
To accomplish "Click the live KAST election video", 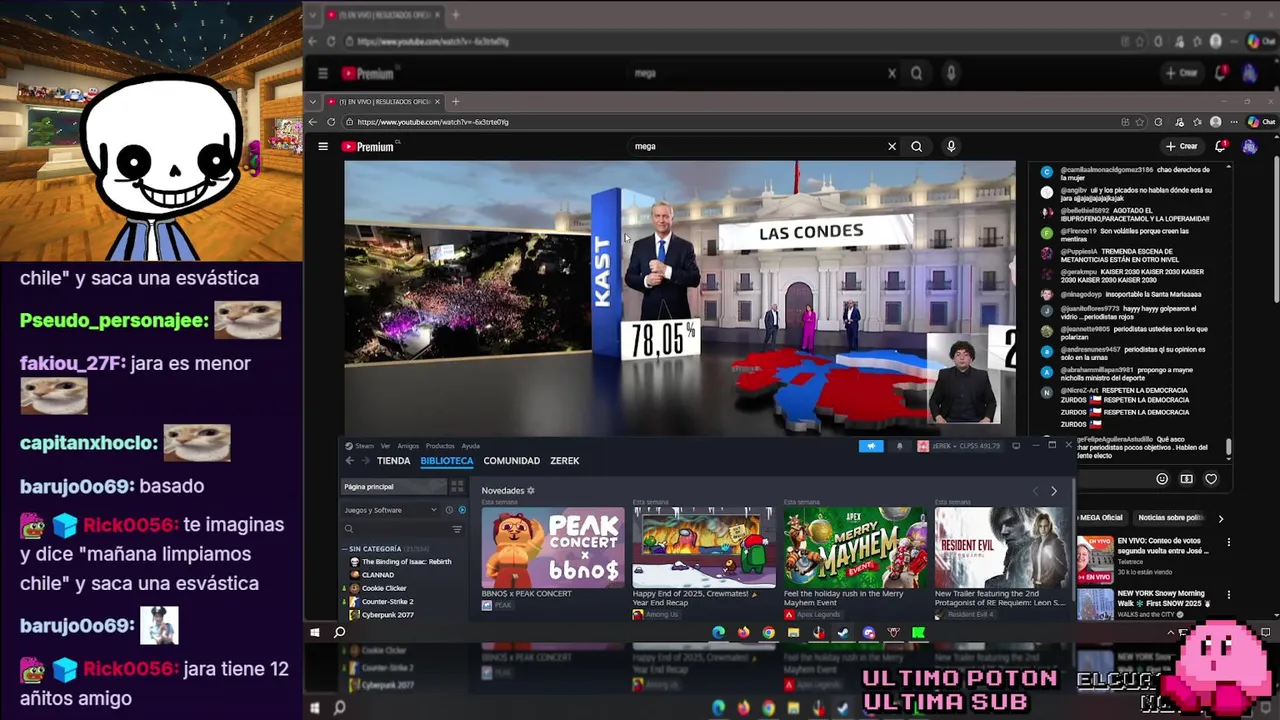I will coord(680,298).
